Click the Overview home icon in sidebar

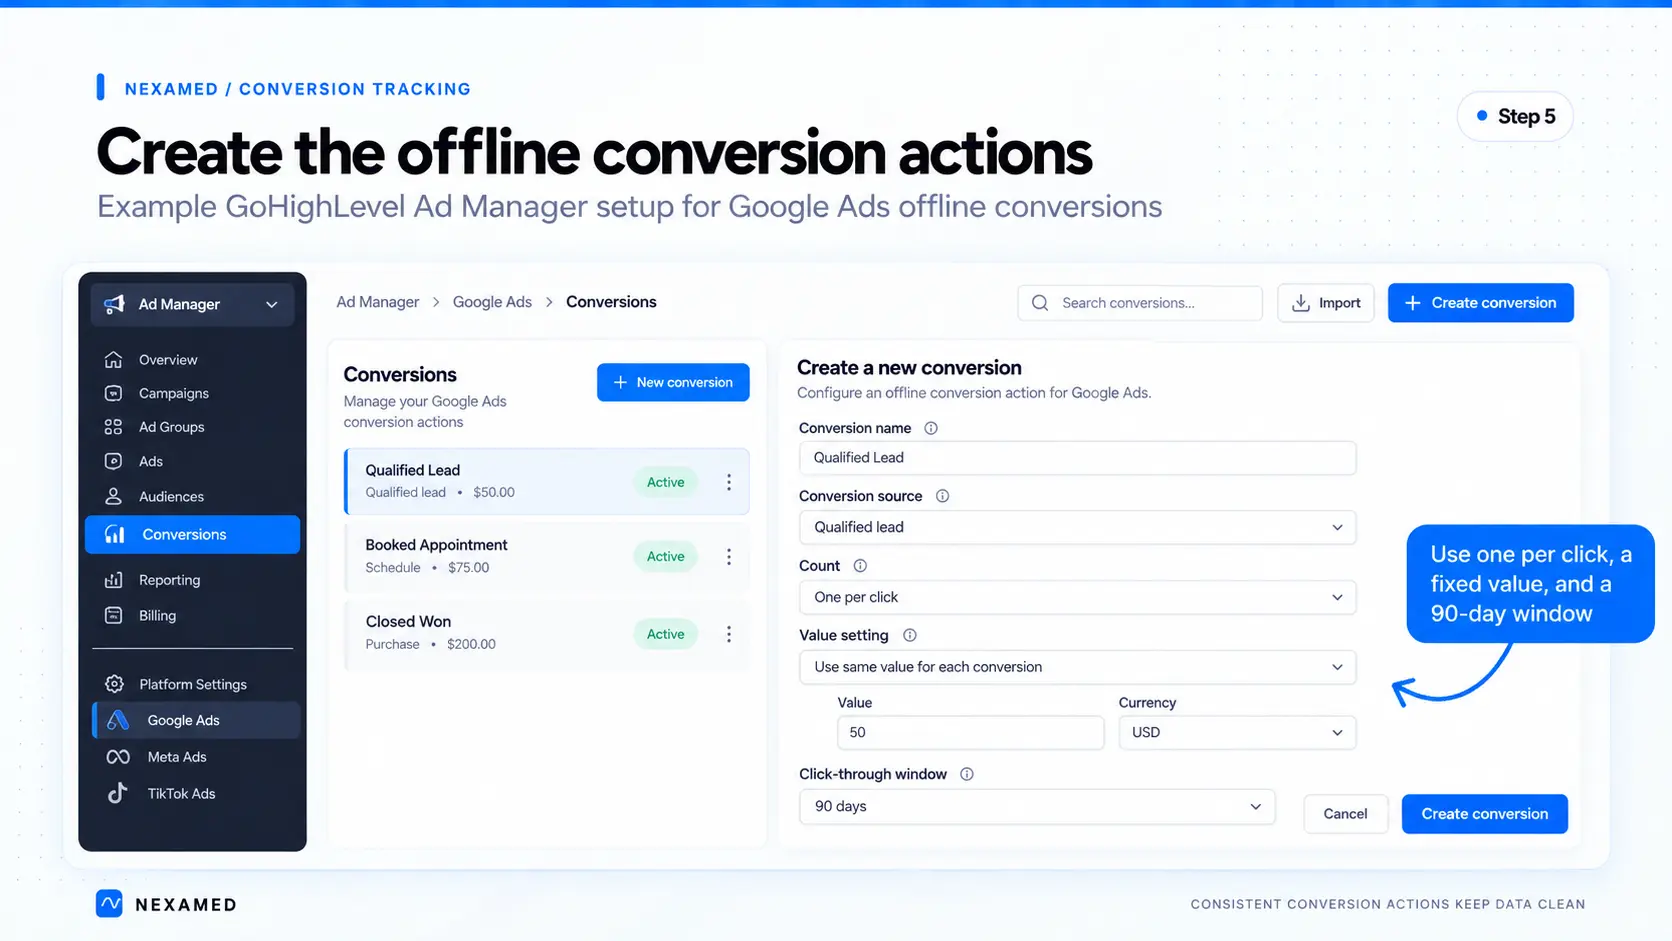[x=114, y=360]
